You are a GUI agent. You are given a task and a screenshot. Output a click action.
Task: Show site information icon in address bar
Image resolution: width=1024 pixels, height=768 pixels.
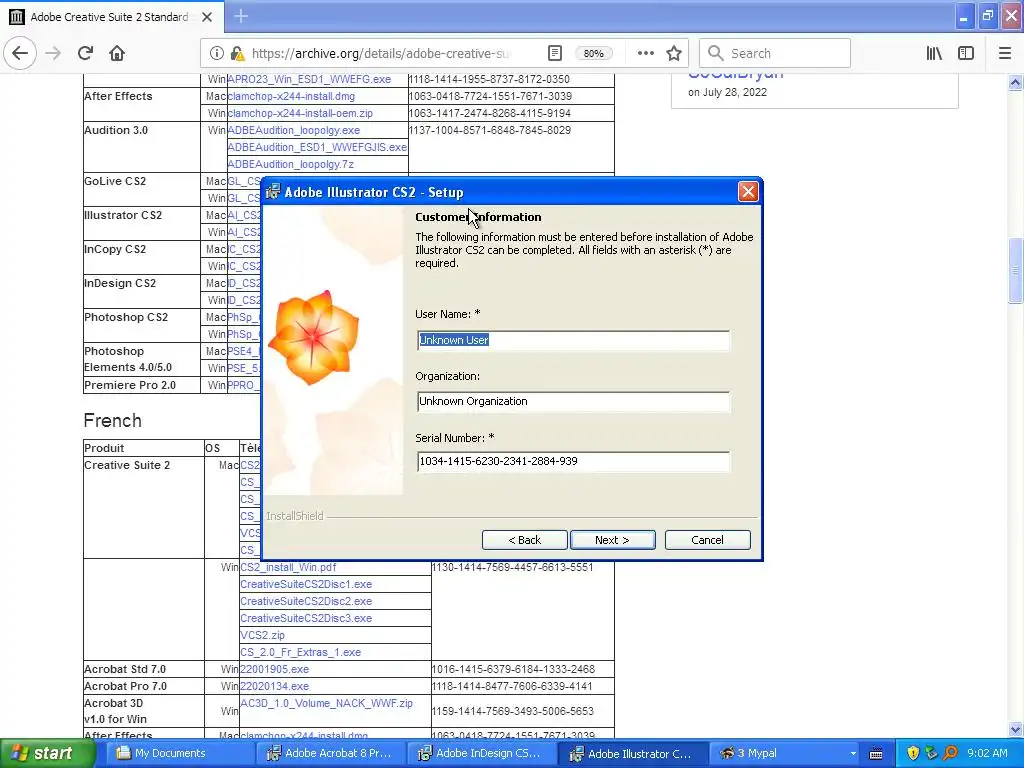pos(216,54)
